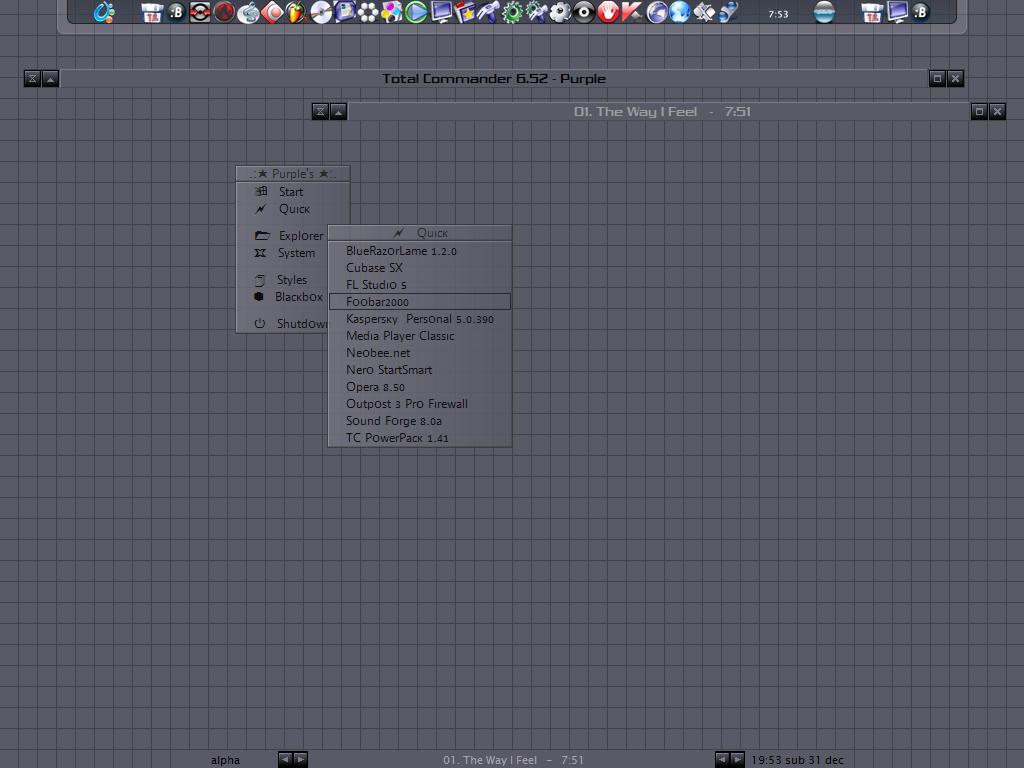1024x768 pixels.
Task: Open the blue striped sphere icon
Action: 824,12
